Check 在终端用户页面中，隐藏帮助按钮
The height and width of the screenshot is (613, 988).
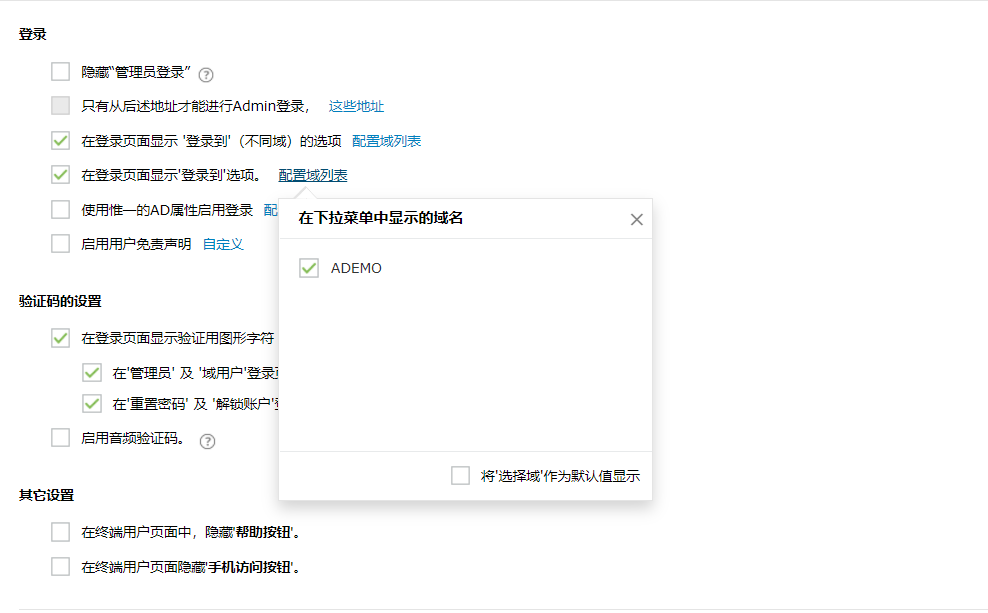(x=59, y=531)
